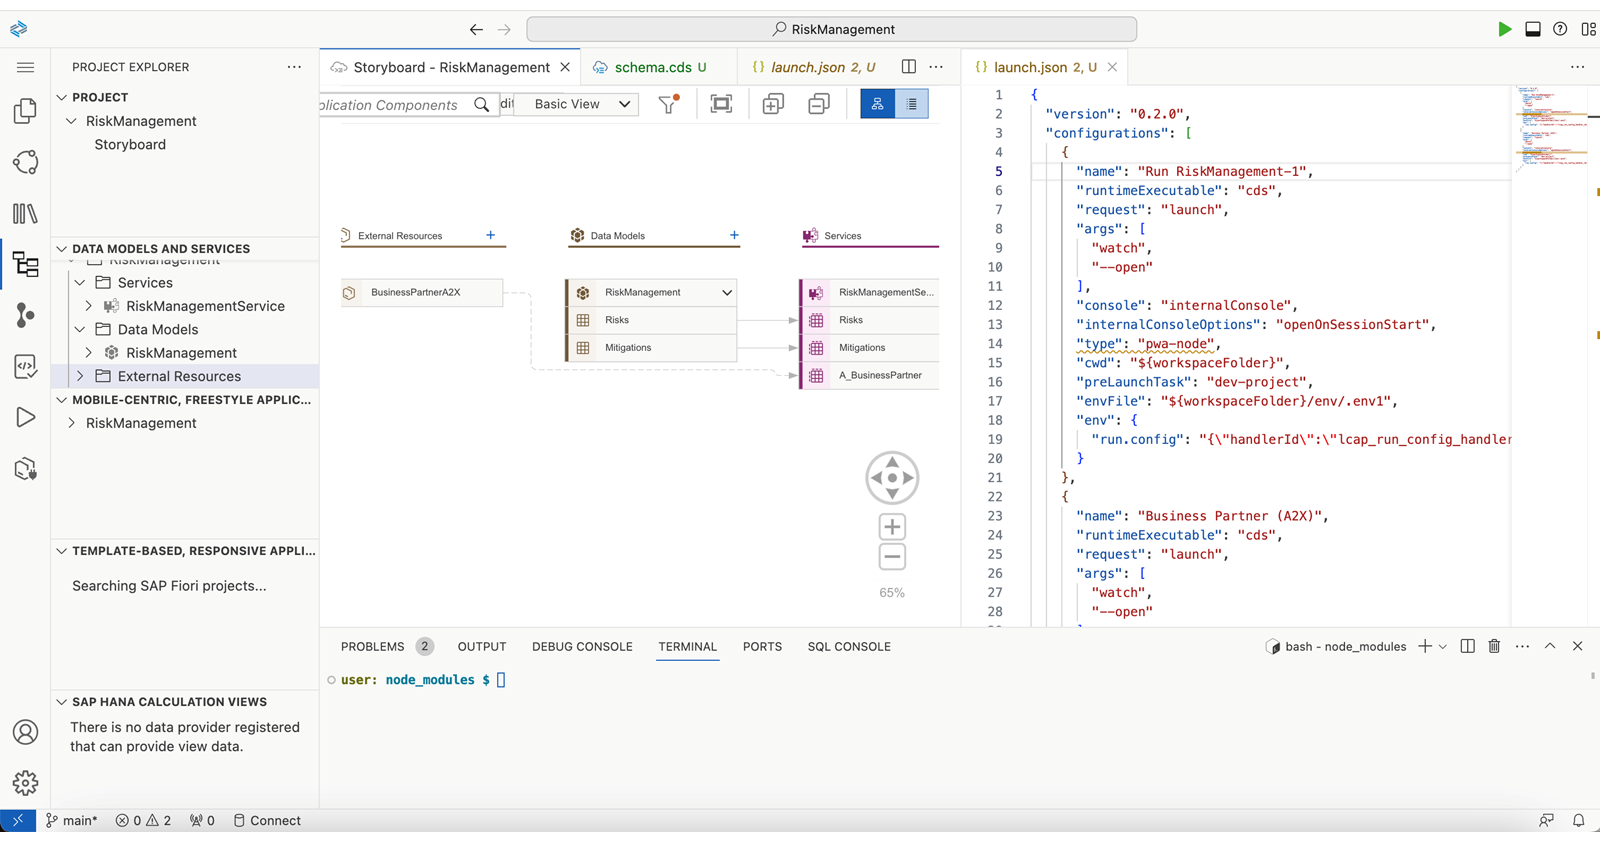Add a new External Resource with plus

[x=490, y=235]
